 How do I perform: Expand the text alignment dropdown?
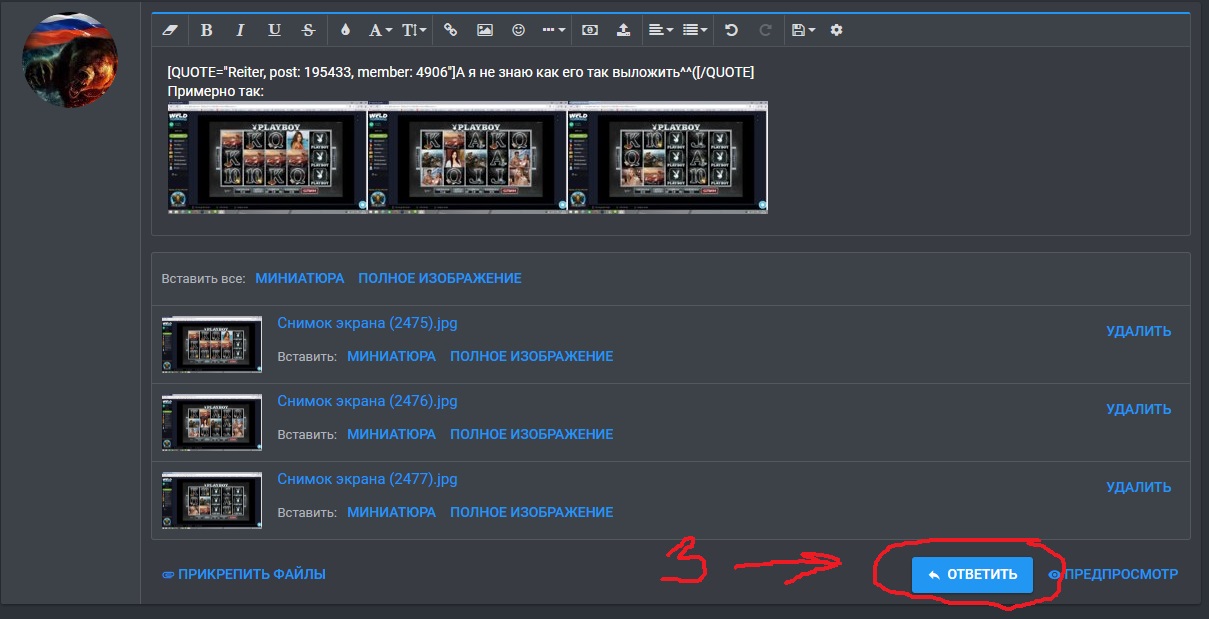tap(660, 30)
